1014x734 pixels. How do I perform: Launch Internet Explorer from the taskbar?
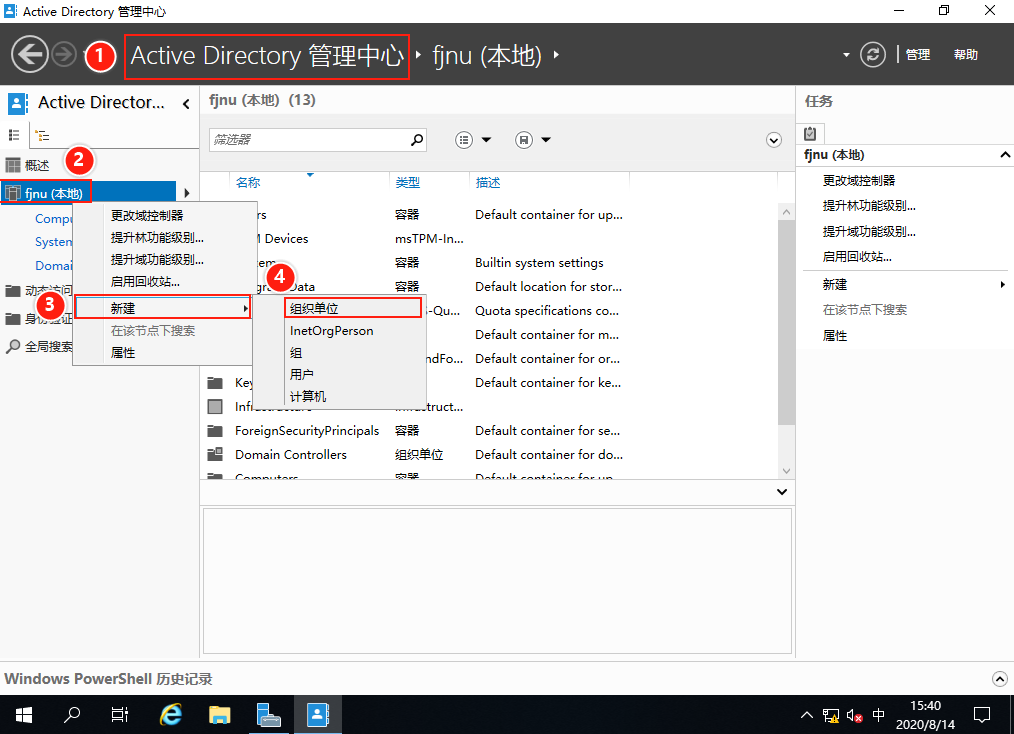[171, 715]
